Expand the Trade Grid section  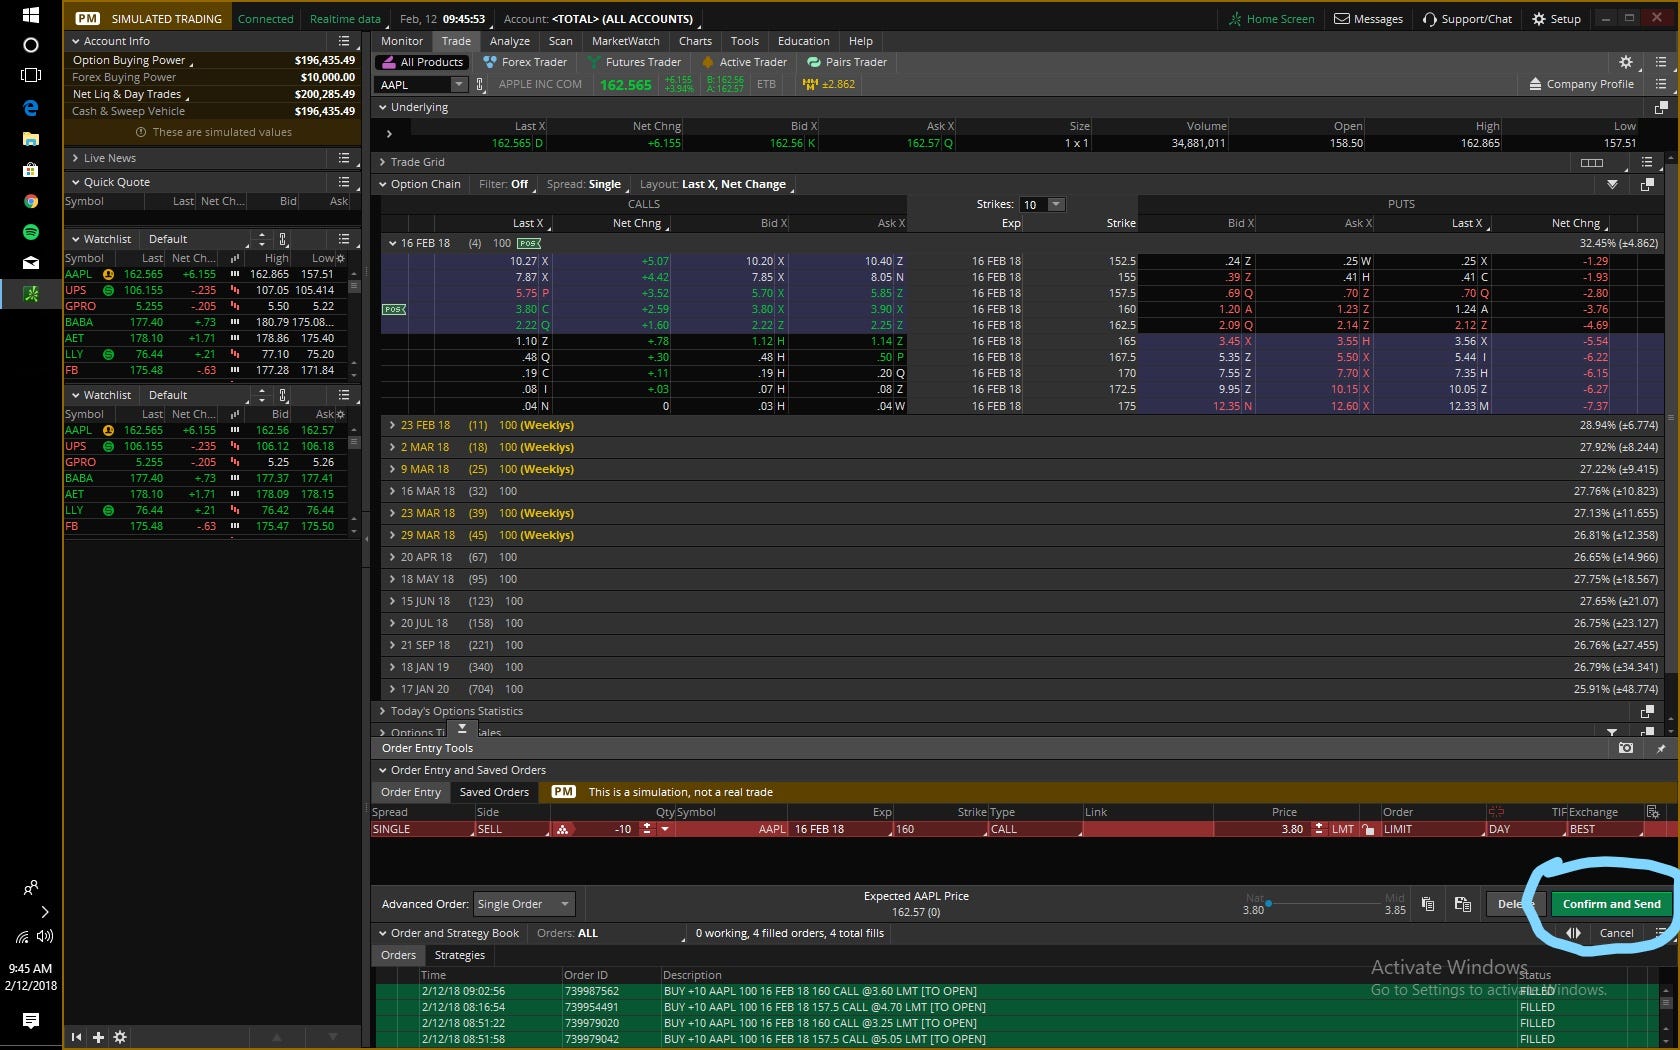click(383, 162)
